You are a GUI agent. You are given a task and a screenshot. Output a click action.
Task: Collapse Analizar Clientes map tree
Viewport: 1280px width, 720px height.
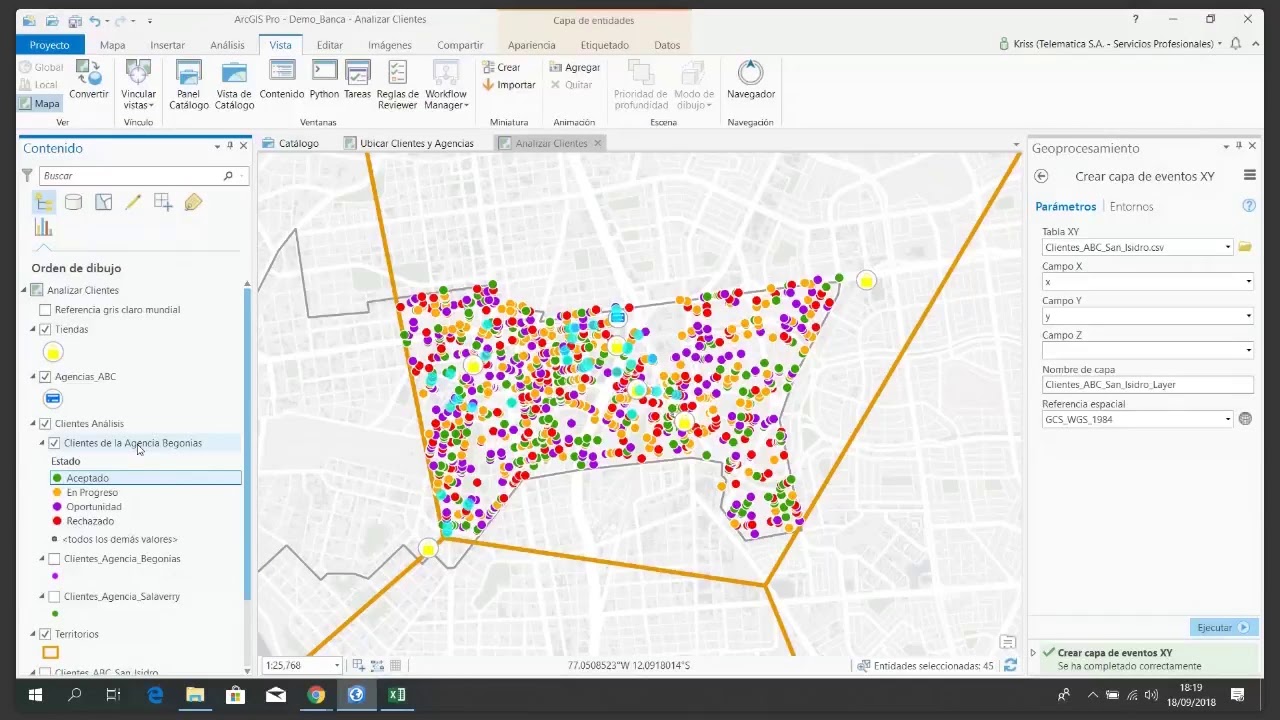24,290
